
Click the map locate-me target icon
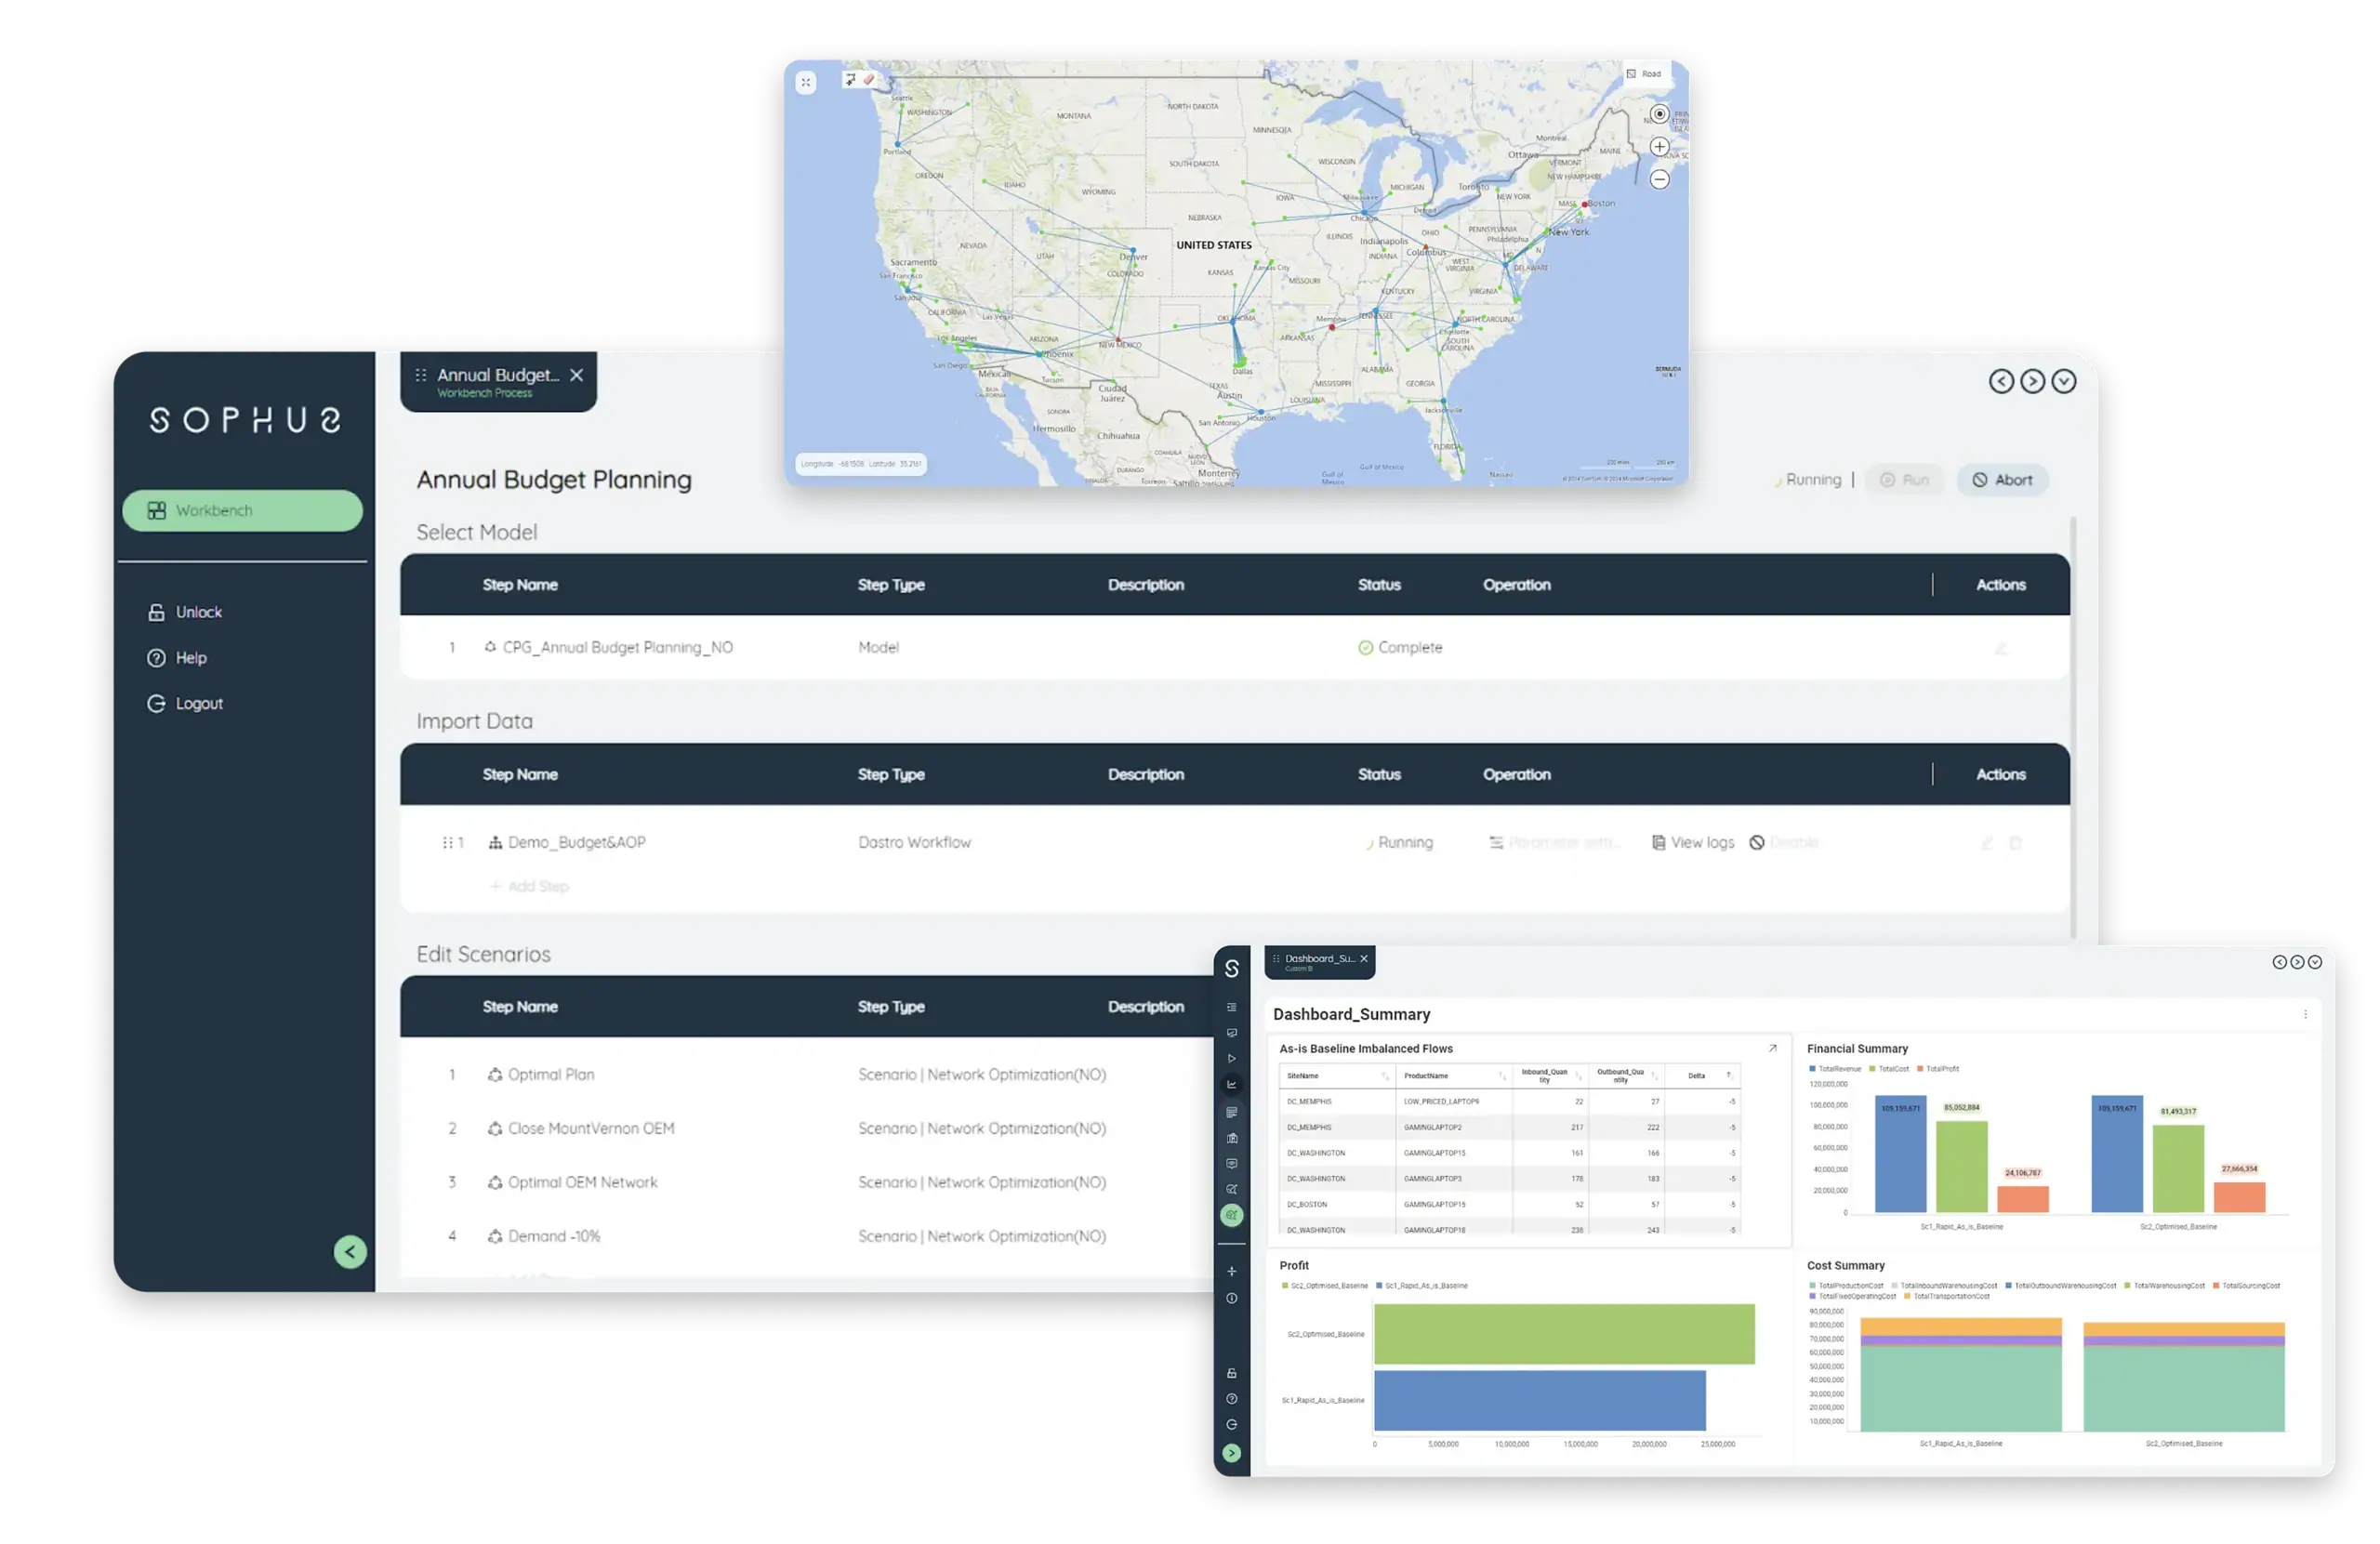pyautogui.click(x=1659, y=114)
